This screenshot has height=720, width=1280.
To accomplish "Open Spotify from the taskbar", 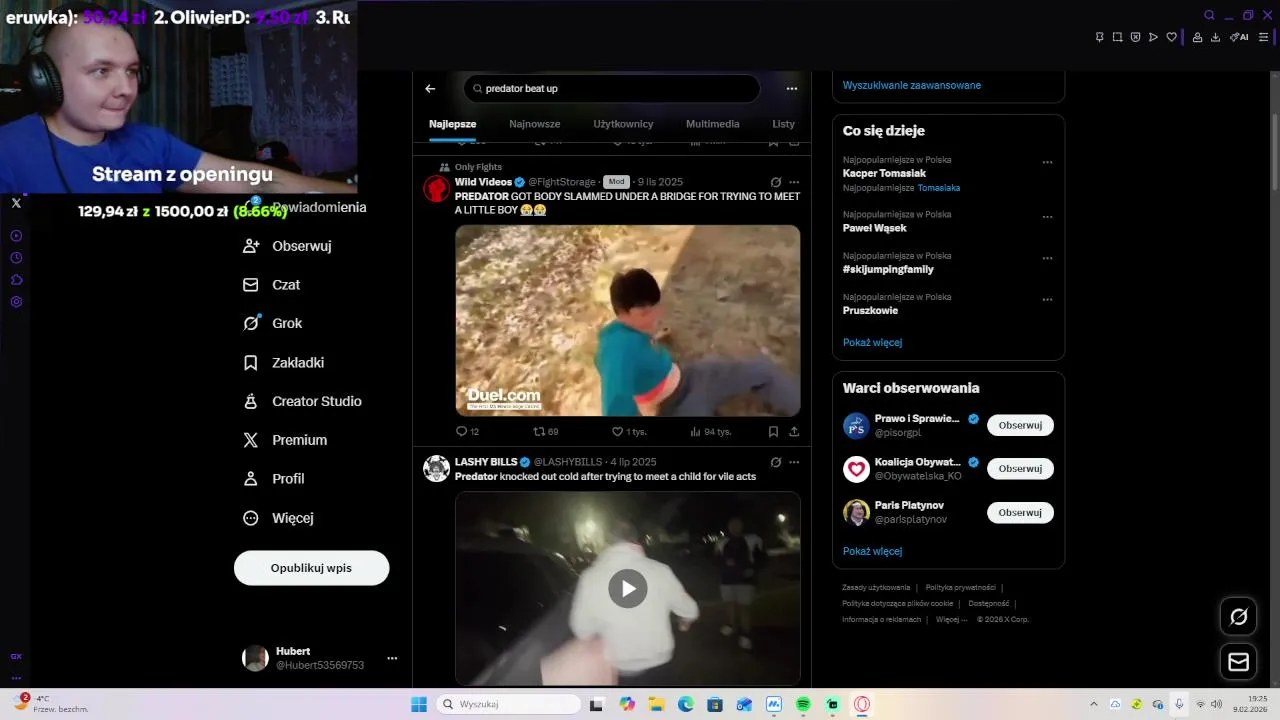I will click(x=803, y=704).
